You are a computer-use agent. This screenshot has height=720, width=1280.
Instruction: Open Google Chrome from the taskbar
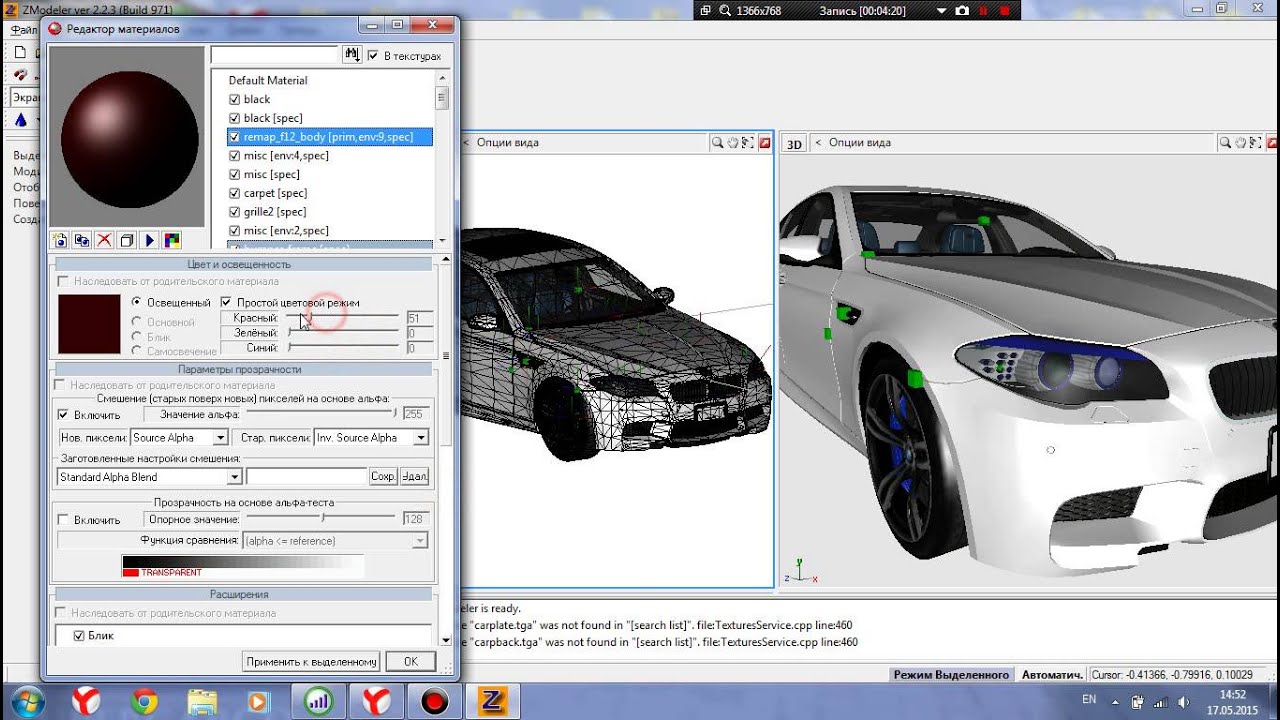[x=144, y=701]
